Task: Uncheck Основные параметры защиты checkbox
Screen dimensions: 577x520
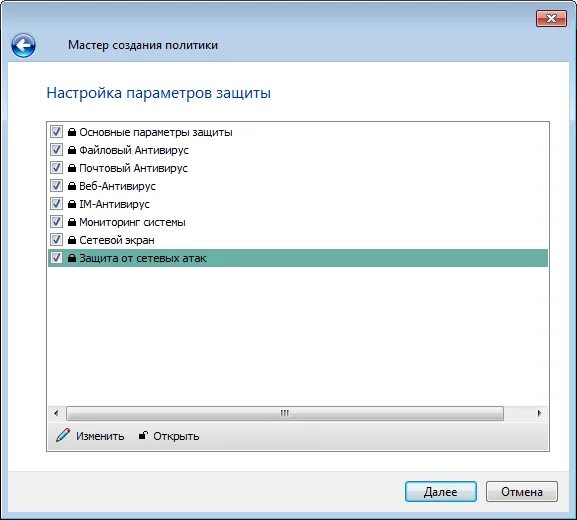Action: point(56,131)
